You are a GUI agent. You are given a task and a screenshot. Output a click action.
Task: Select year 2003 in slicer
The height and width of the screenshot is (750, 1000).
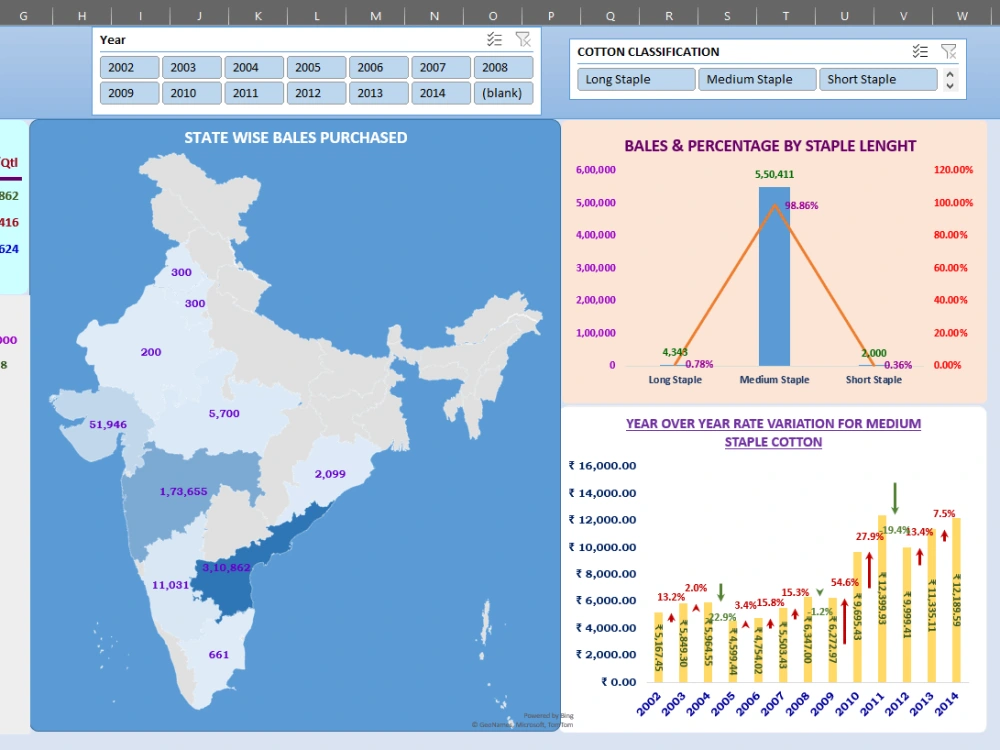pyautogui.click(x=191, y=68)
